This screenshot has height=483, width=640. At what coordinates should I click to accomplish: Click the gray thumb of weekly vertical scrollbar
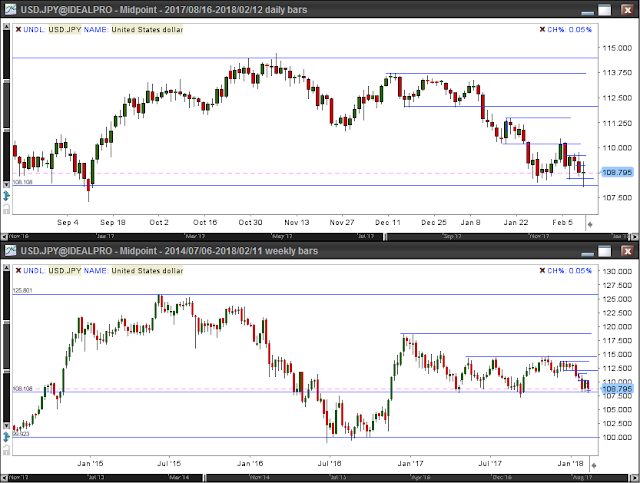pos(6,346)
